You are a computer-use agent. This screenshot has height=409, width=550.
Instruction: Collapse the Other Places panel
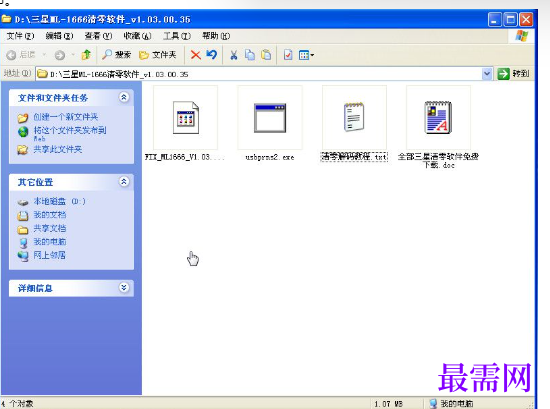[x=124, y=182]
